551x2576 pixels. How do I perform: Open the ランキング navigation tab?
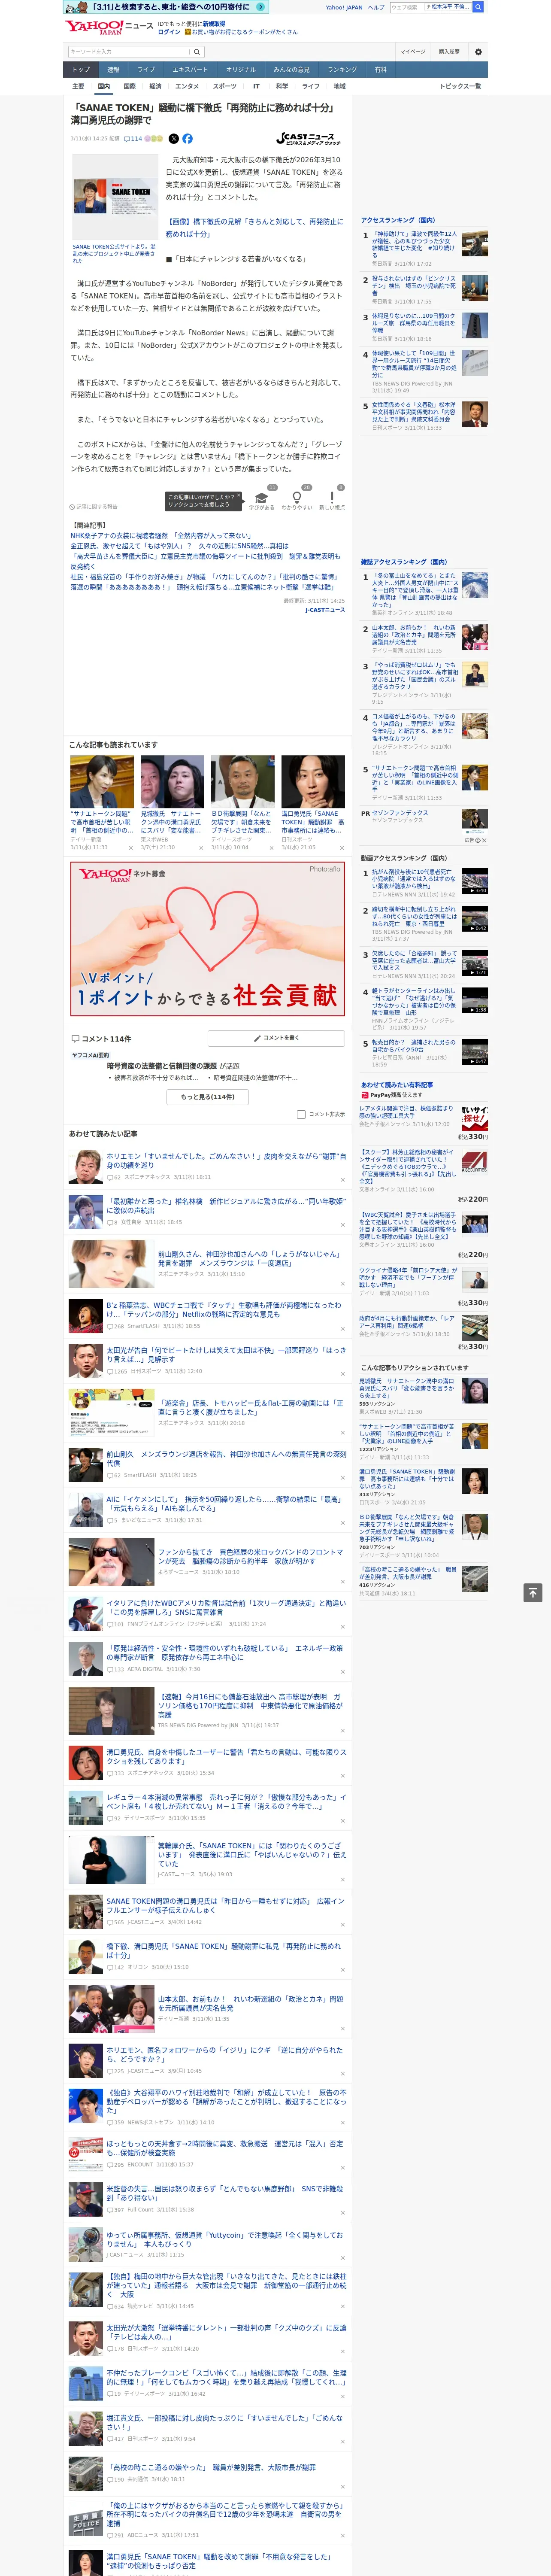point(342,70)
